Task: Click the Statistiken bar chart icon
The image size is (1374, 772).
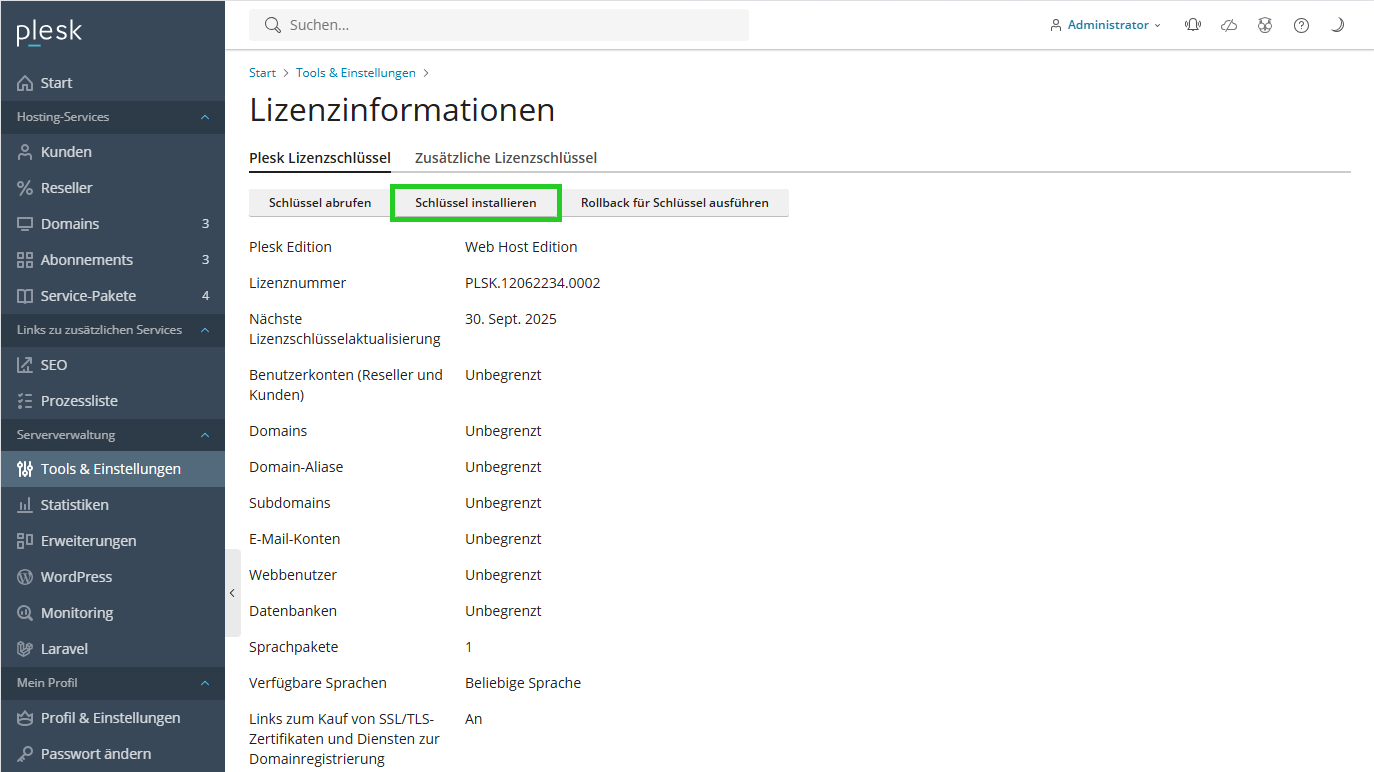Action: point(25,505)
